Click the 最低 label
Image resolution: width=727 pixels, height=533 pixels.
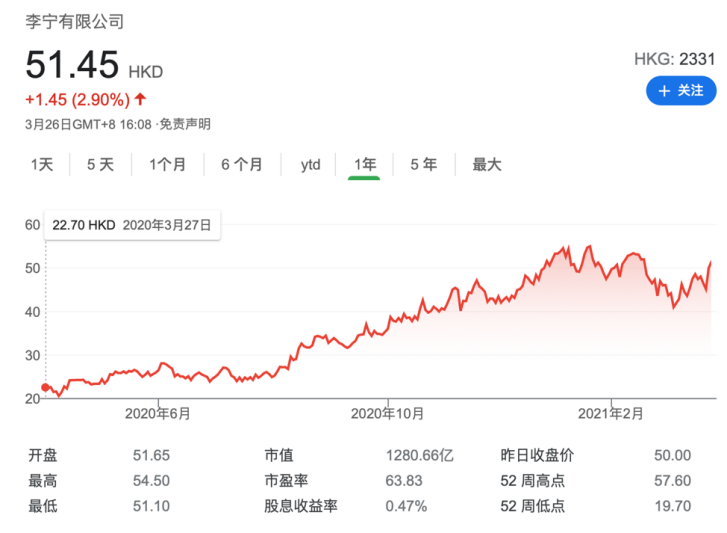pos(43,506)
